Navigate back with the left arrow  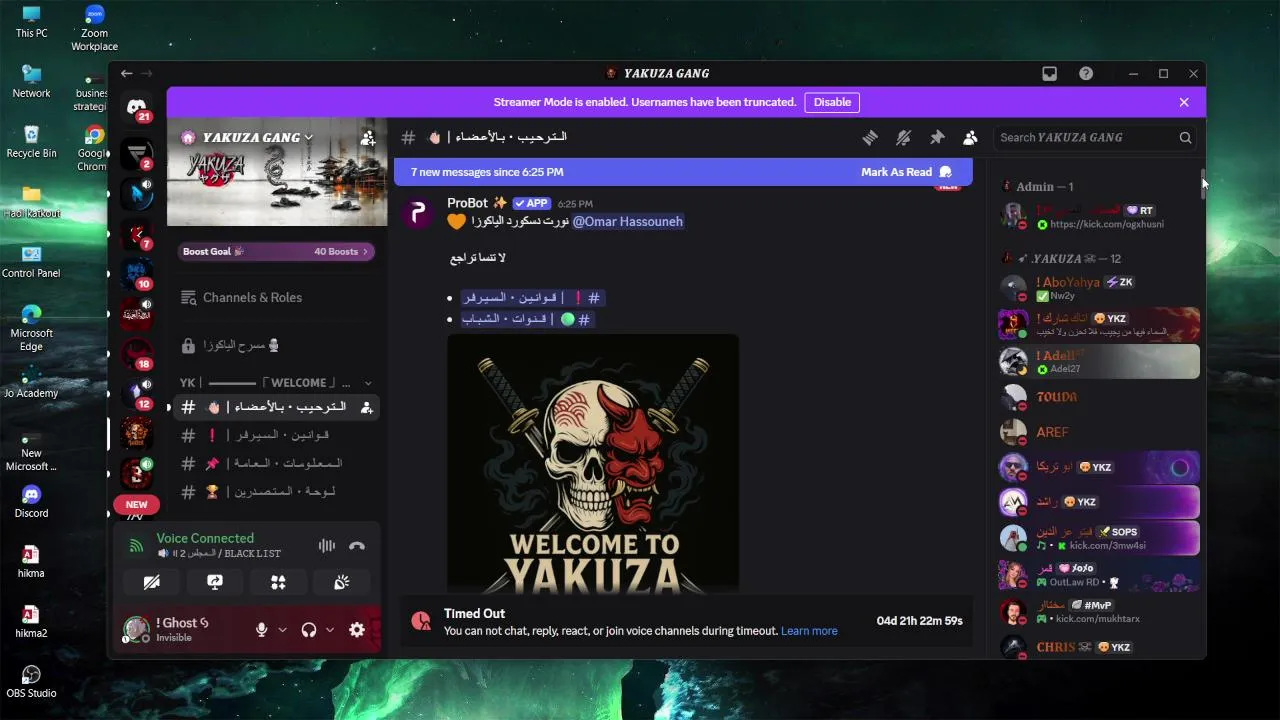126,74
